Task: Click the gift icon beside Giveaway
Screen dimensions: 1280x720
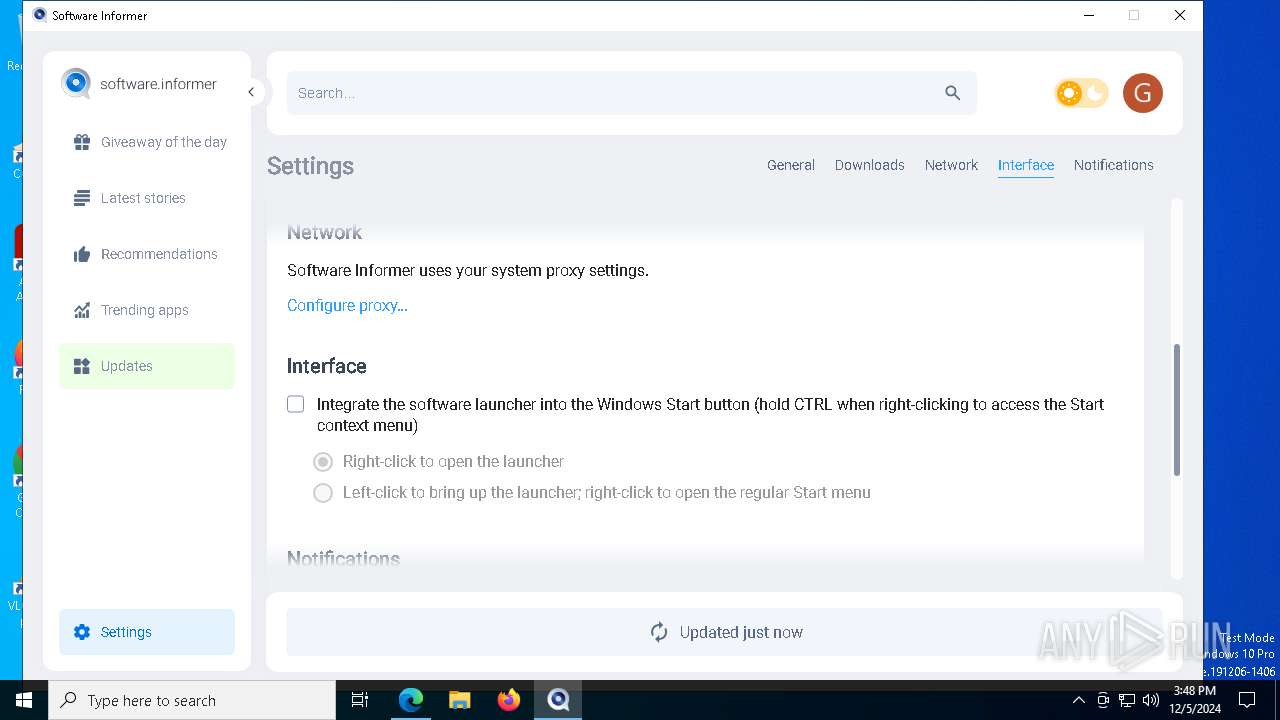Action: coord(82,142)
